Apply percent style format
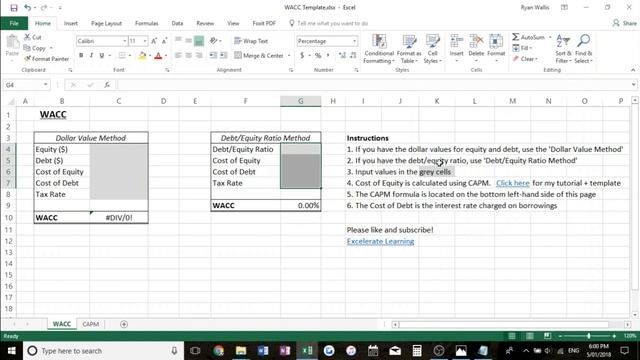640x360 pixels. click(x=318, y=55)
